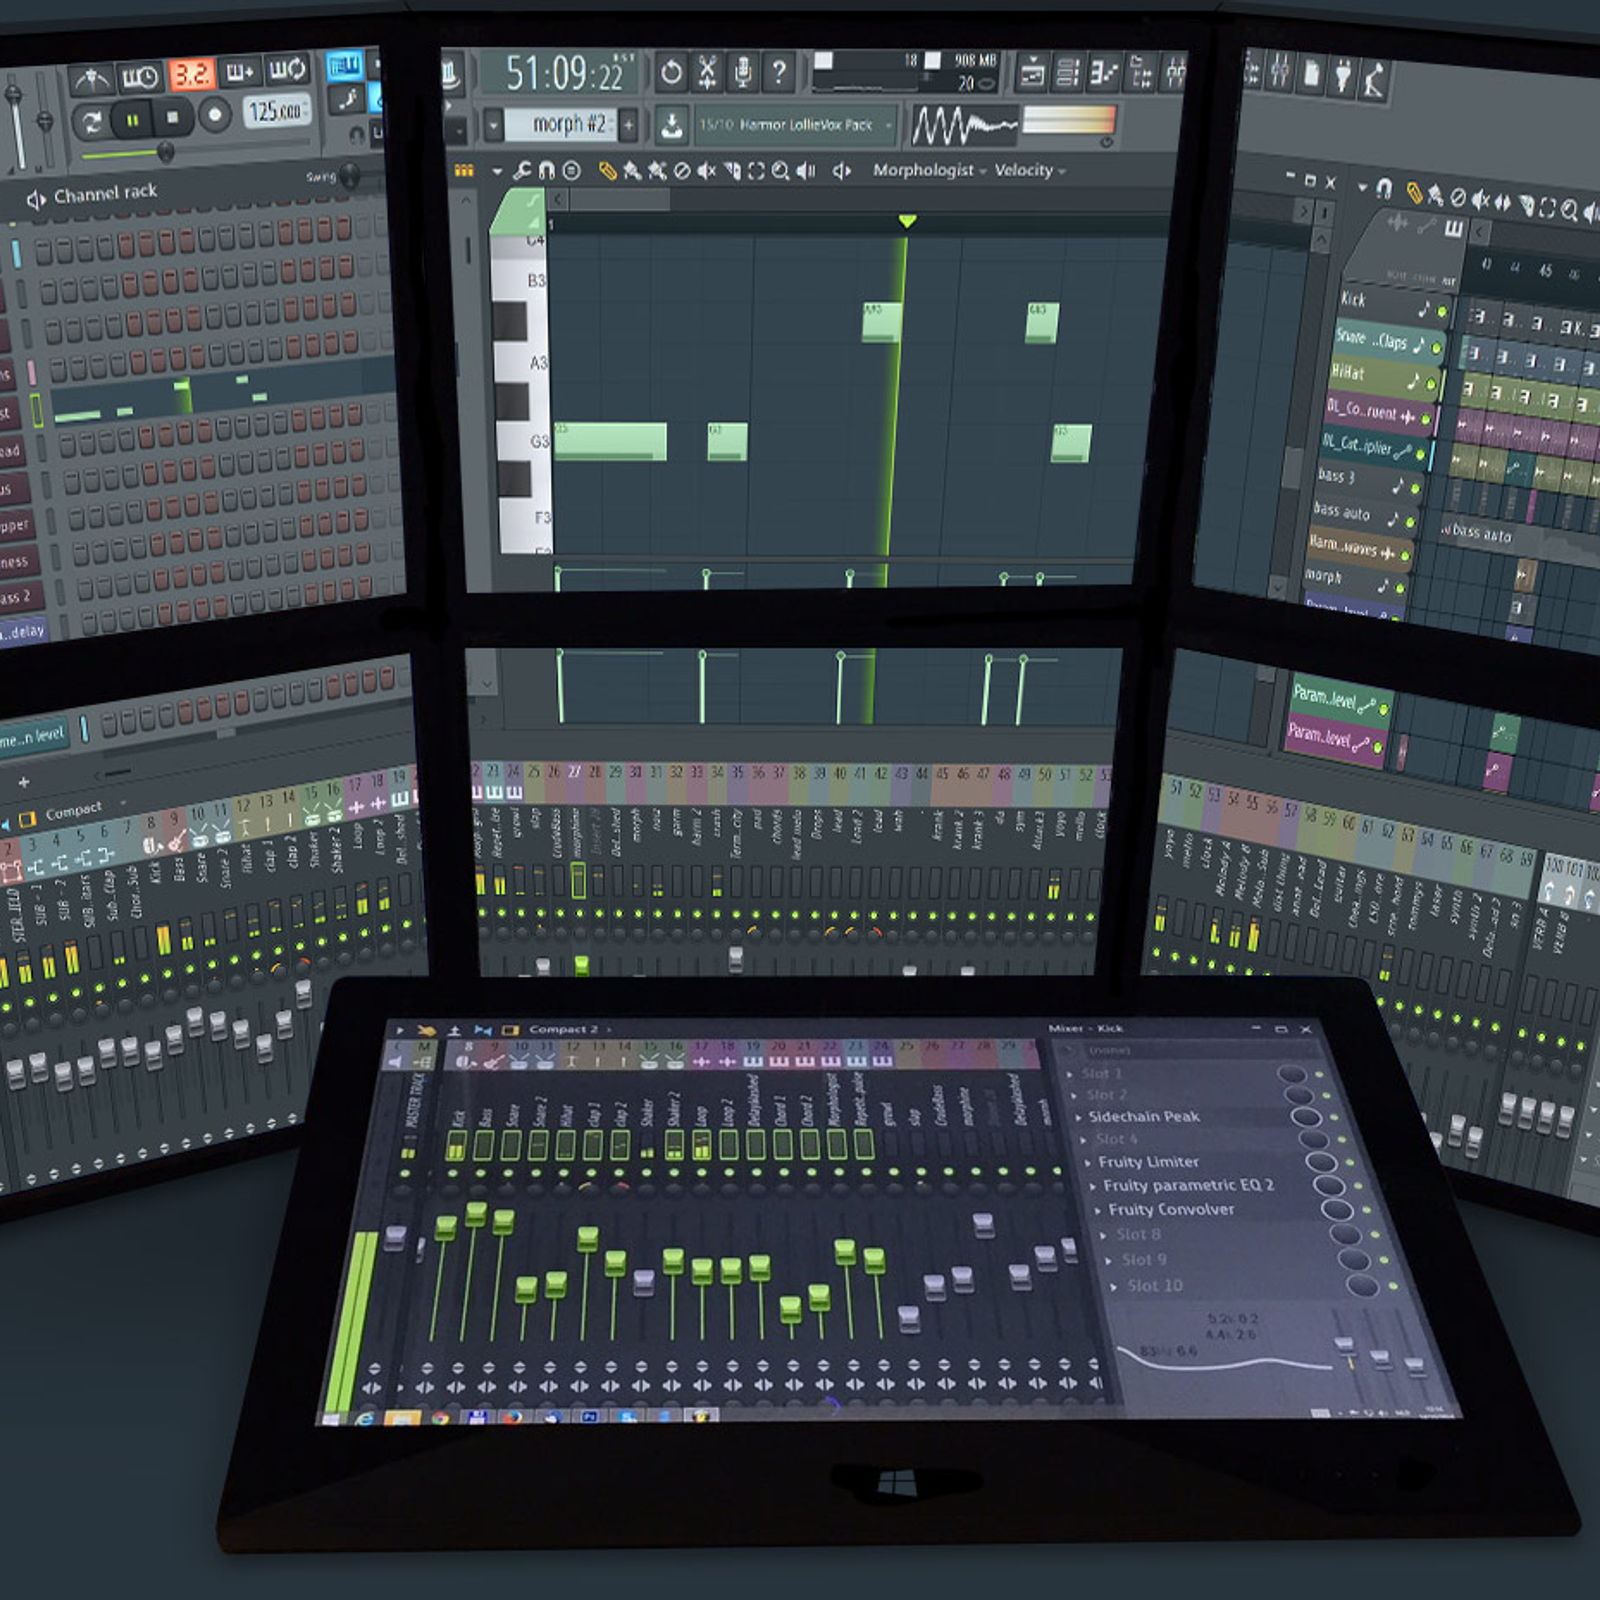Select the HiHat playlist track
This screenshot has width=1600, height=1600.
tap(1384, 378)
